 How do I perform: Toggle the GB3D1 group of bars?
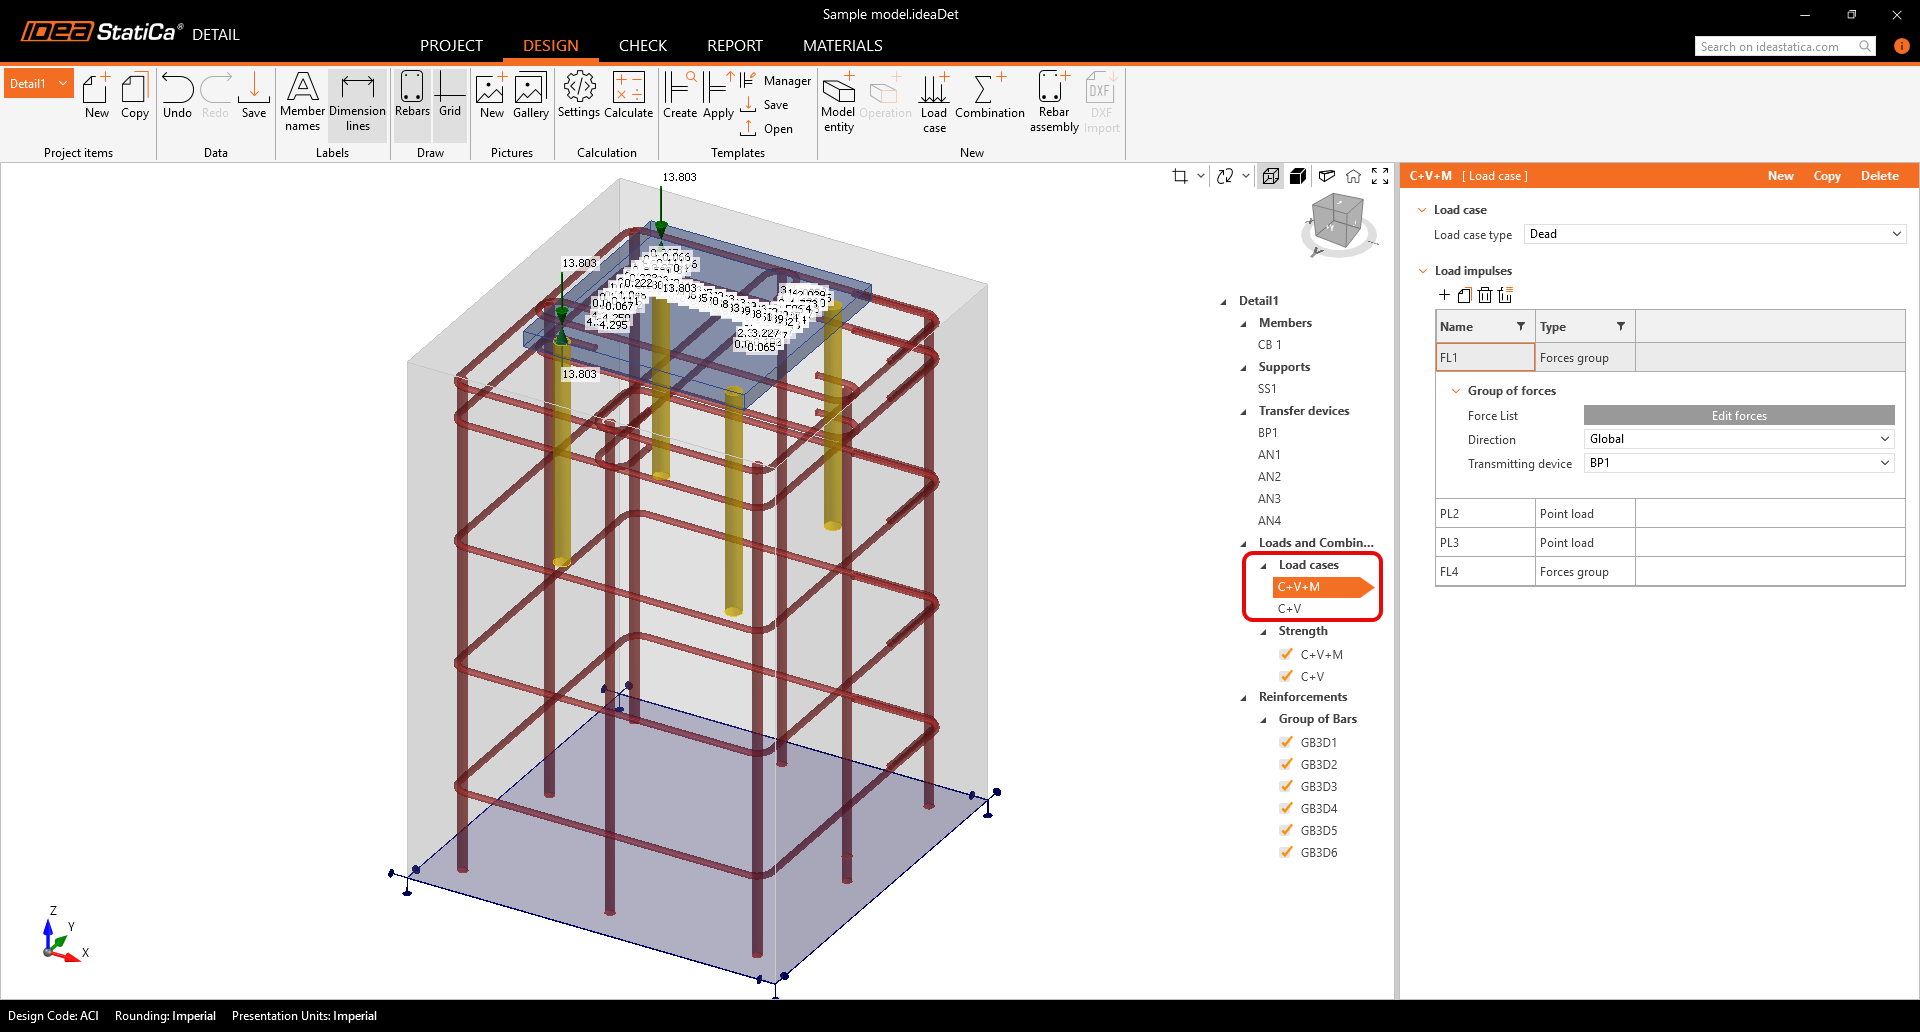(1286, 742)
